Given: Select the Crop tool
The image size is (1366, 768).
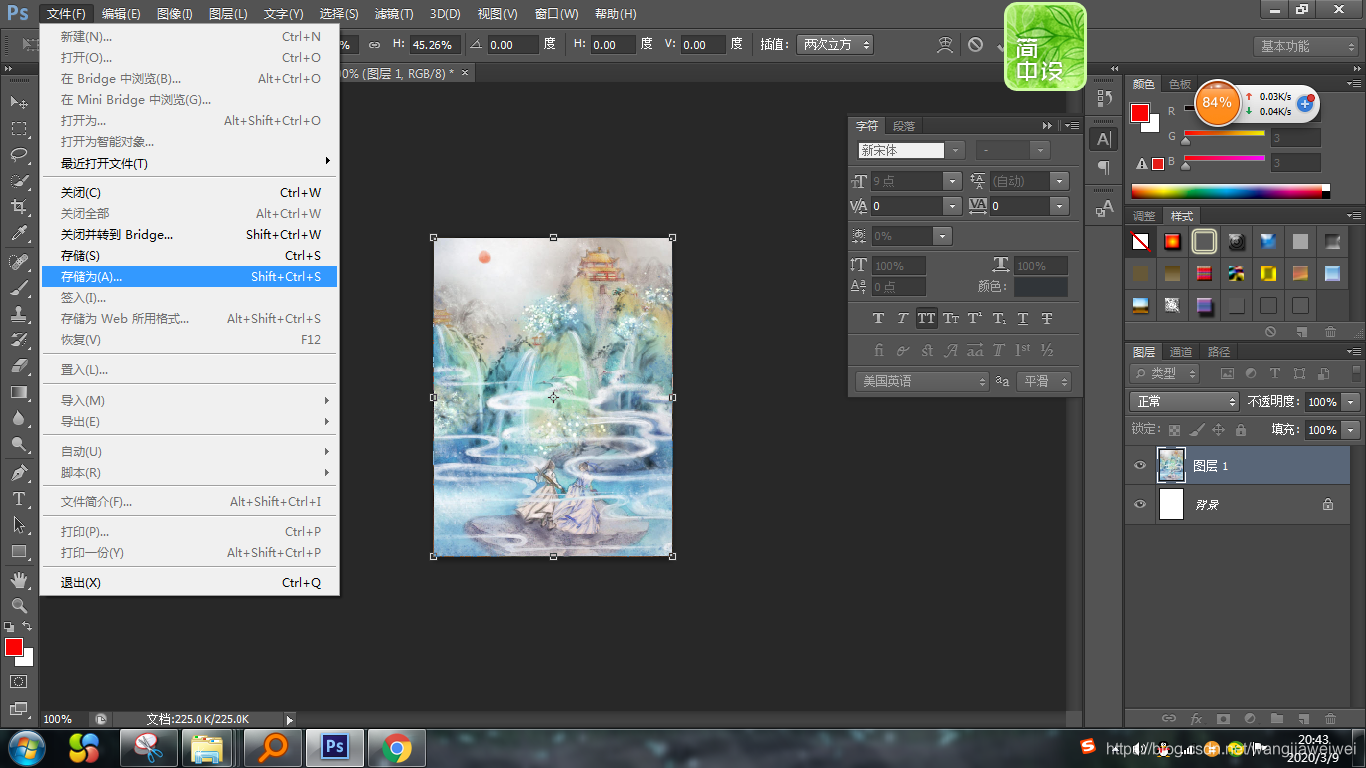Looking at the screenshot, I should [x=19, y=207].
